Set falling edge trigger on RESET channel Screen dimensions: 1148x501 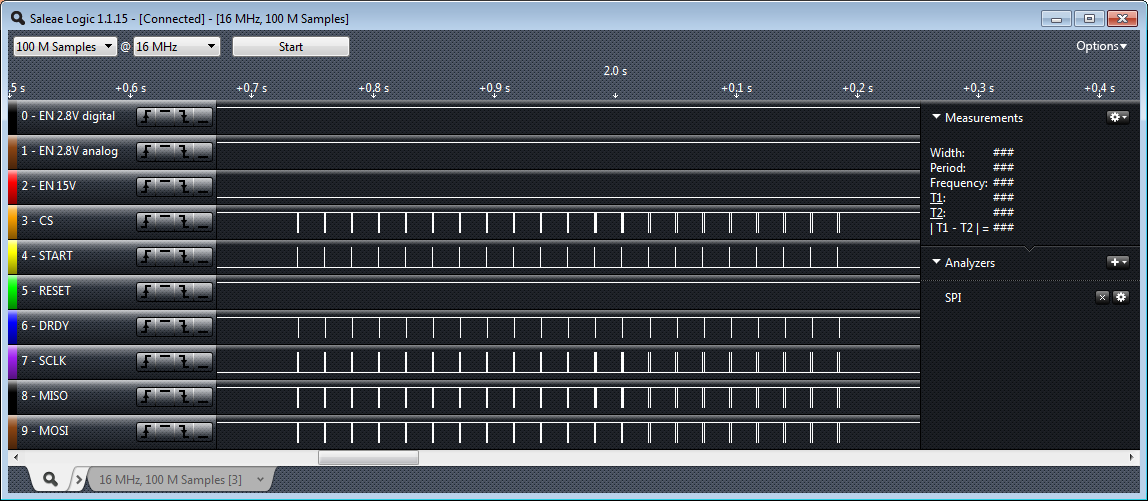[x=184, y=291]
